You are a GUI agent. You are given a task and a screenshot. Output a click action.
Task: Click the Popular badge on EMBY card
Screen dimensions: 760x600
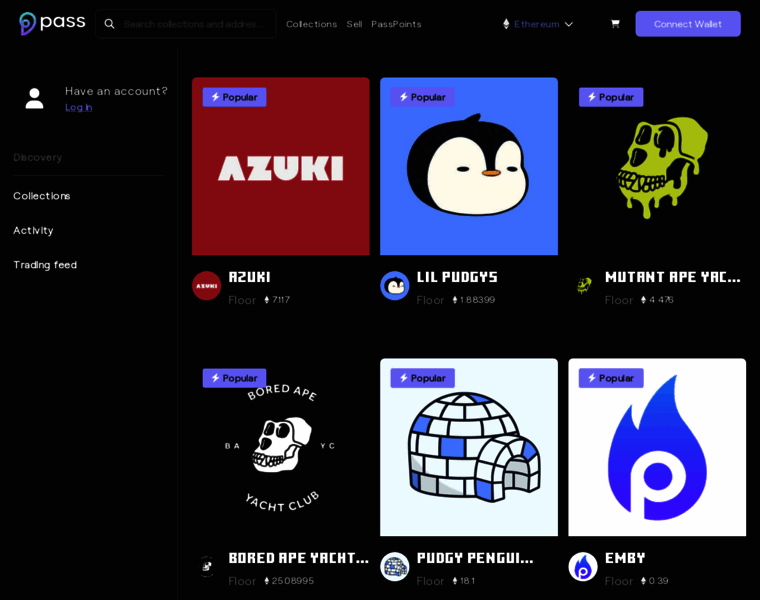[611, 378]
